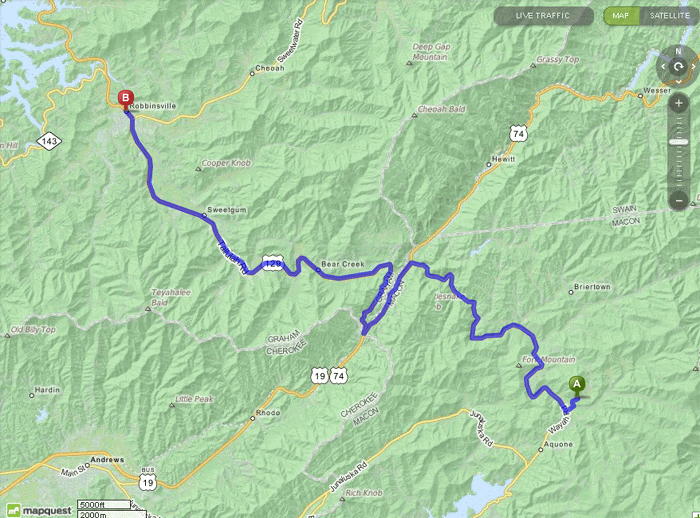Click the zoom in plus button
This screenshot has width=700, height=518.
(x=679, y=104)
